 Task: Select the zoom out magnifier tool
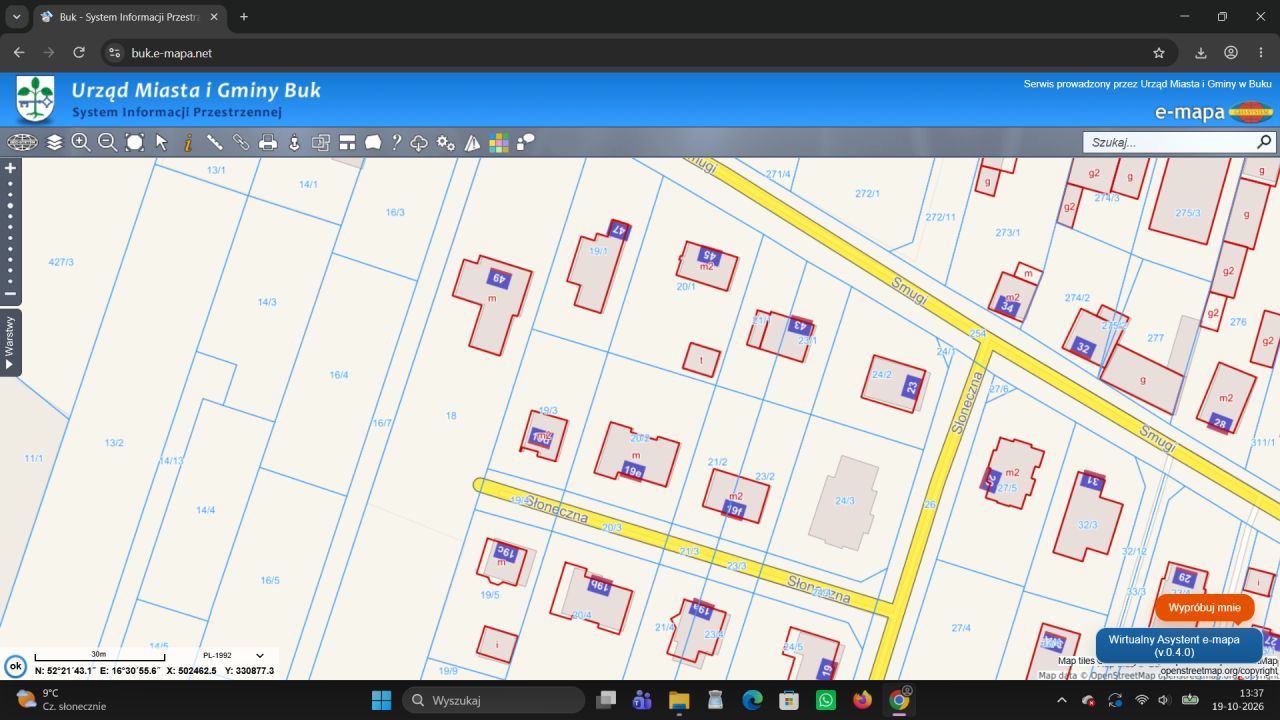pos(108,142)
